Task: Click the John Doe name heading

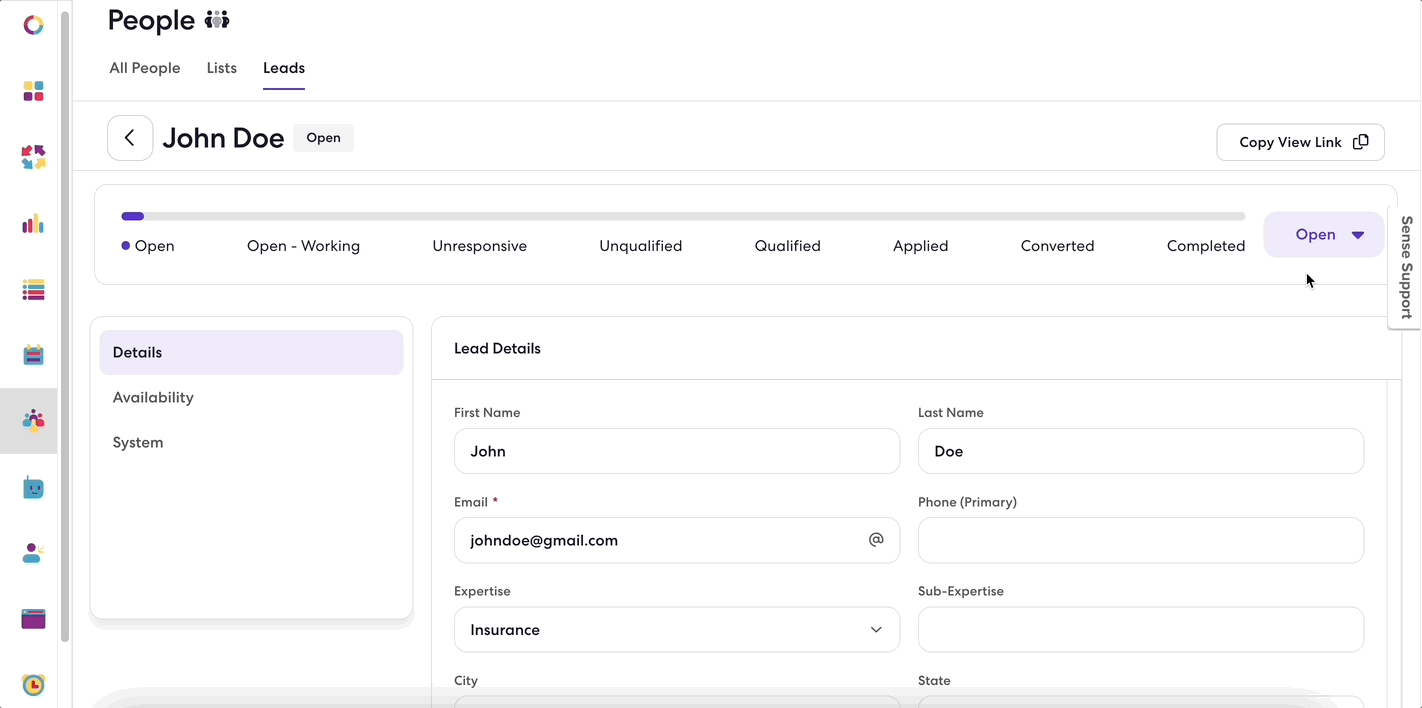Action: coord(223,138)
